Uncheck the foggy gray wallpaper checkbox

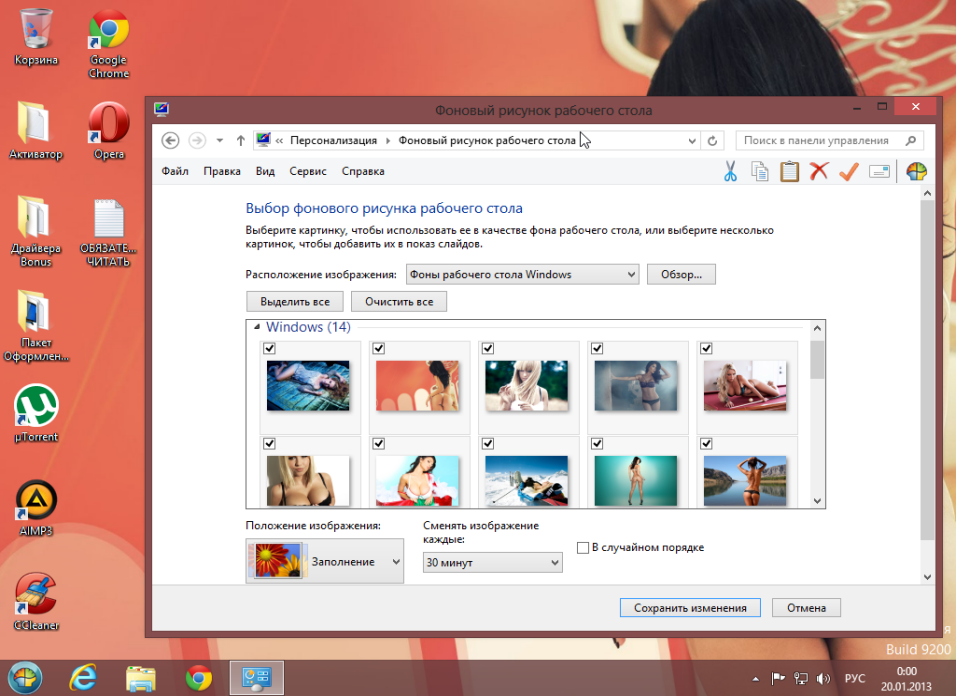(597, 348)
